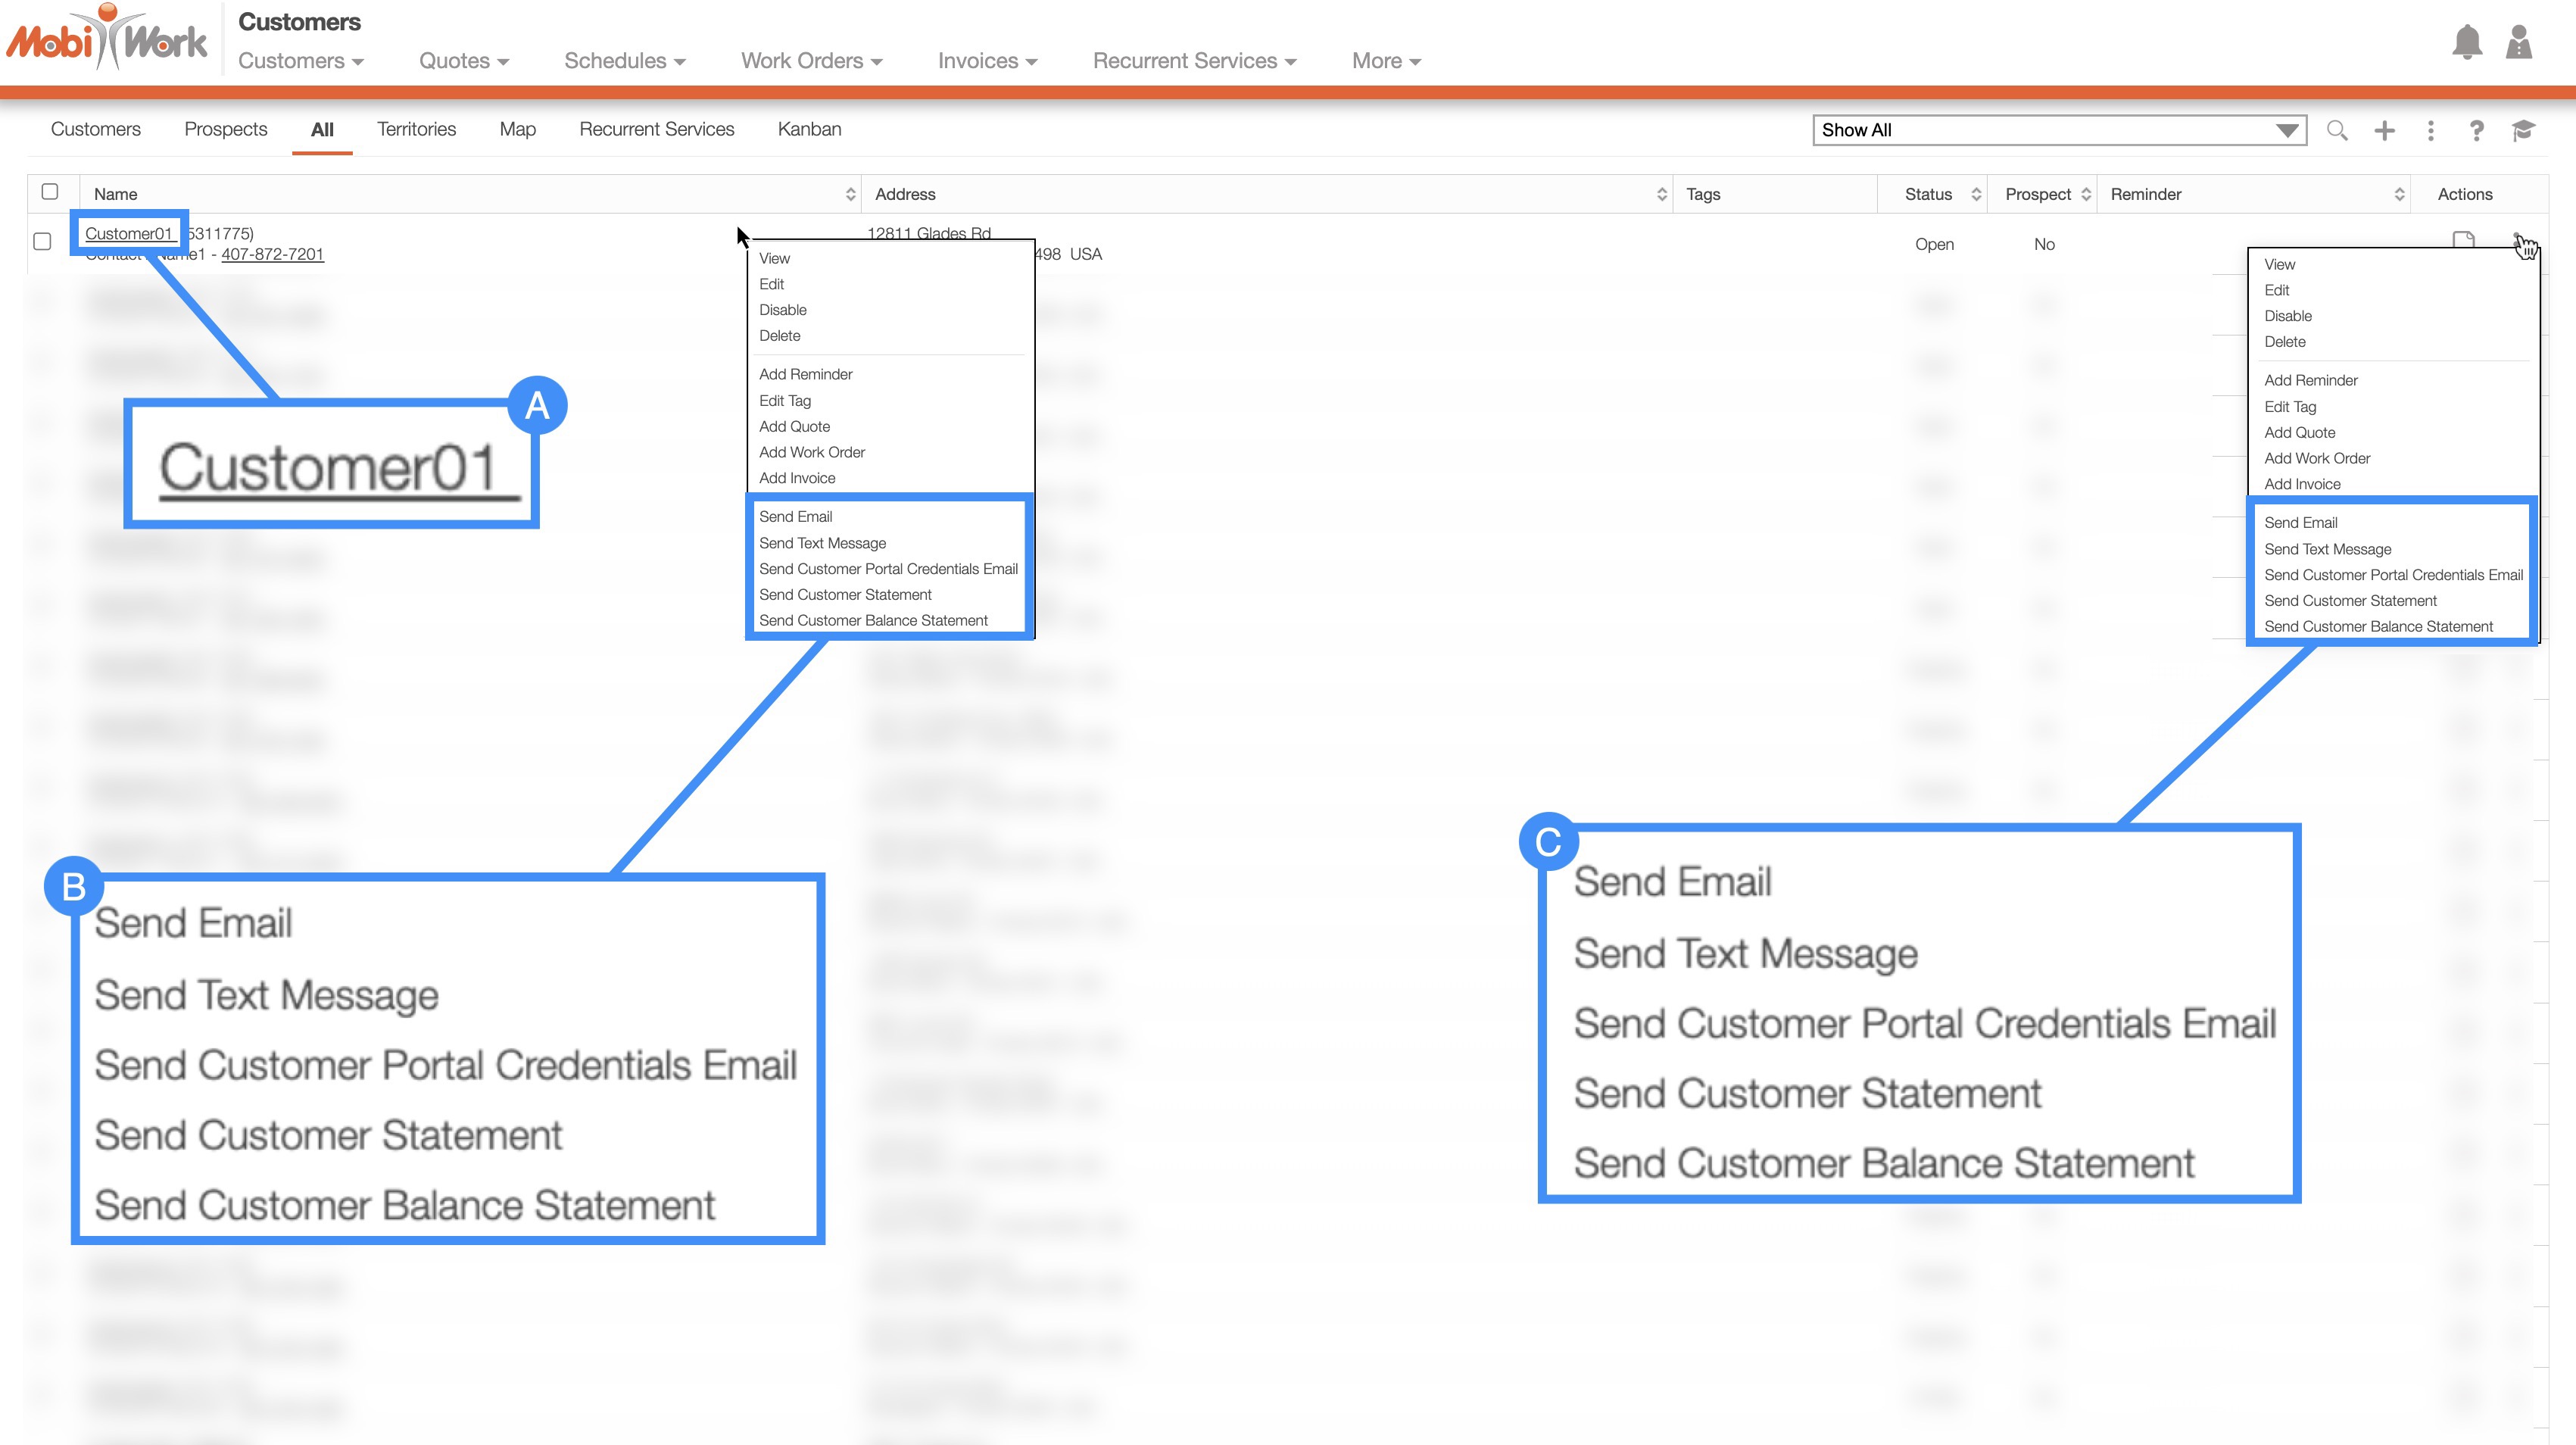Switch to the Kanban tab

point(809,129)
